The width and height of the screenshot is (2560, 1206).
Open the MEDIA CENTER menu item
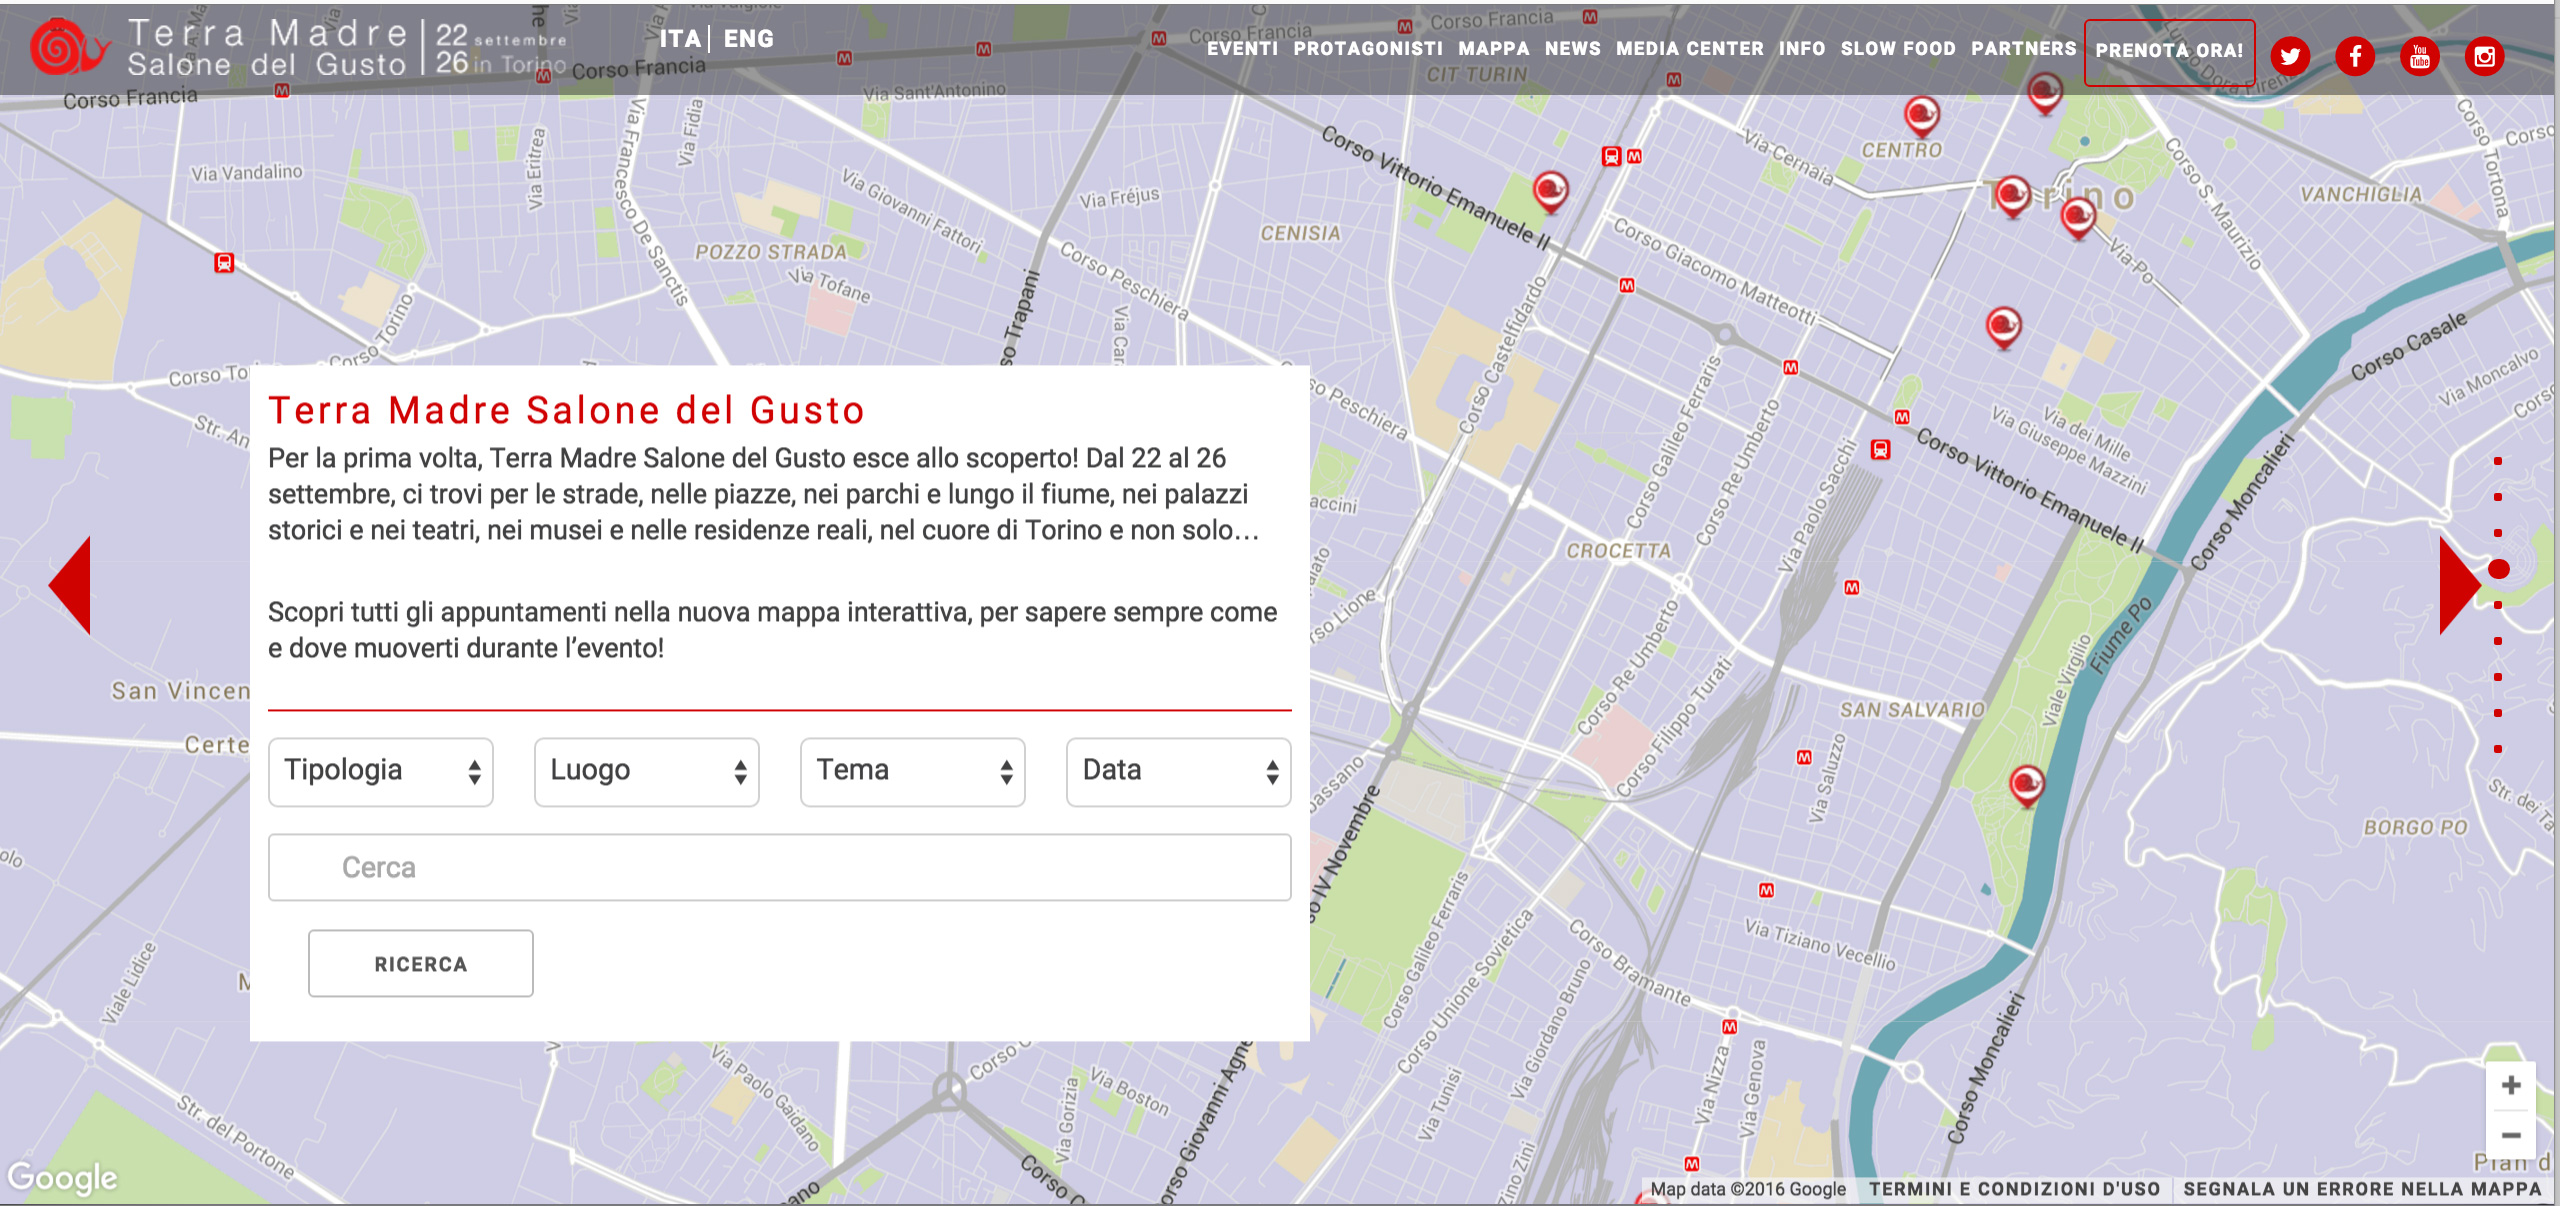click(1690, 48)
